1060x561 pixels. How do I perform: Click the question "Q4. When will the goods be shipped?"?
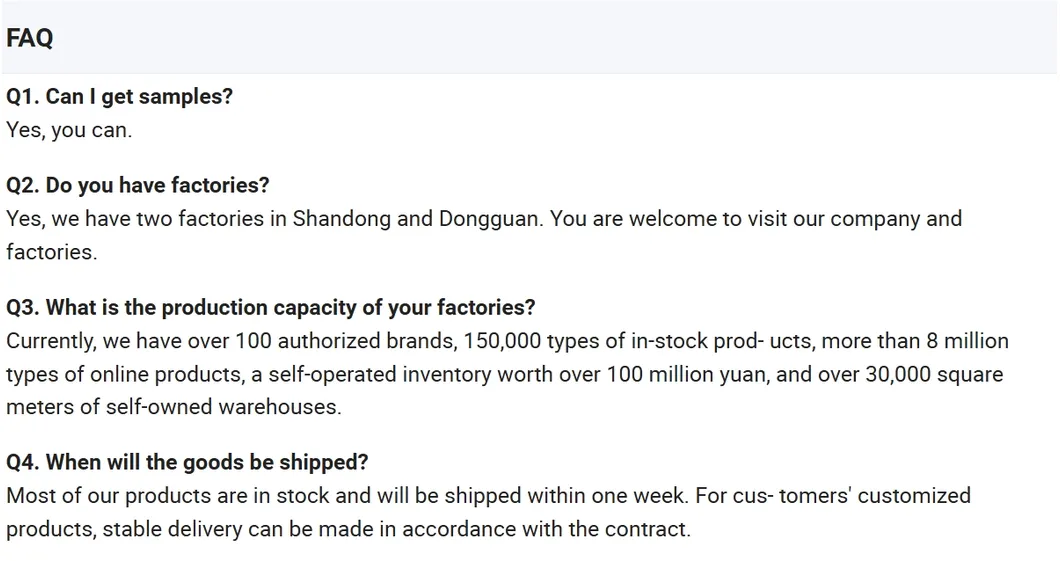[x=187, y=462]
